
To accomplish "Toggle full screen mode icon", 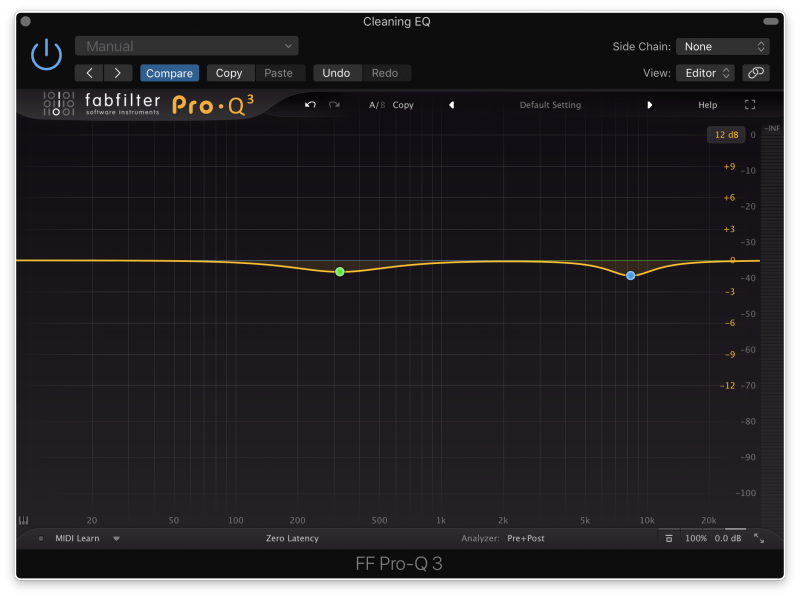I will pos(749,105).
